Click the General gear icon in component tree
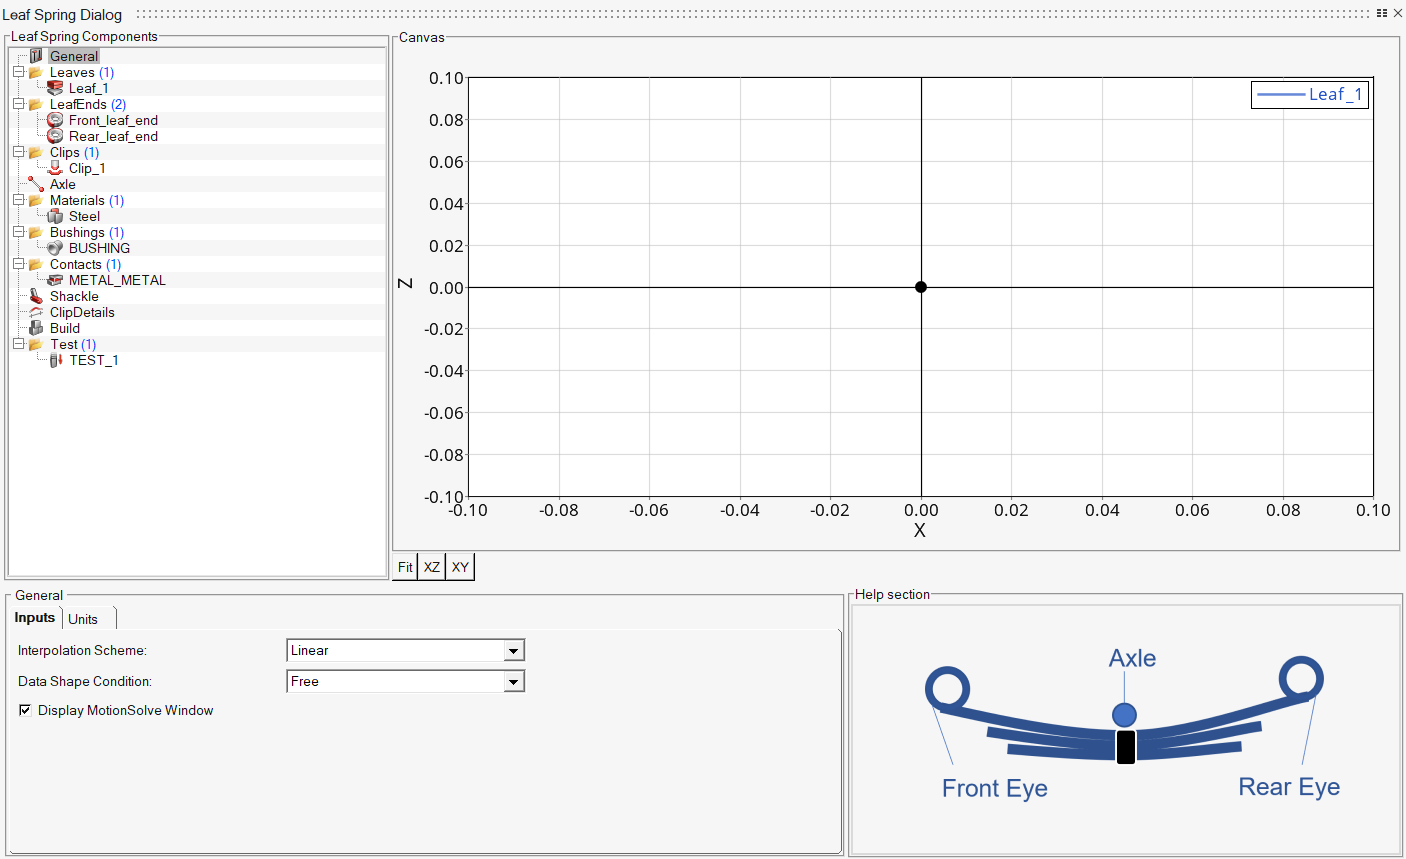 click(x=37, y=56)
